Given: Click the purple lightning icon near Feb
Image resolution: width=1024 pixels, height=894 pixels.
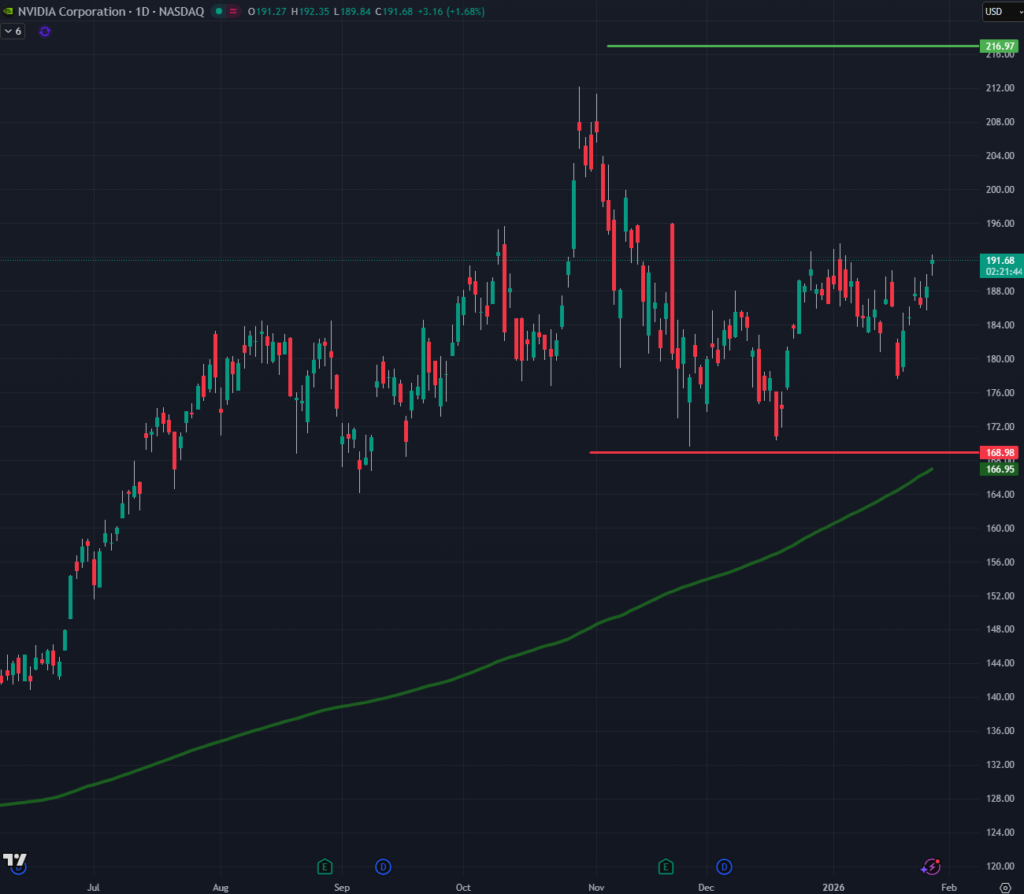Looking at the screenshot, I should pos(931,866).
